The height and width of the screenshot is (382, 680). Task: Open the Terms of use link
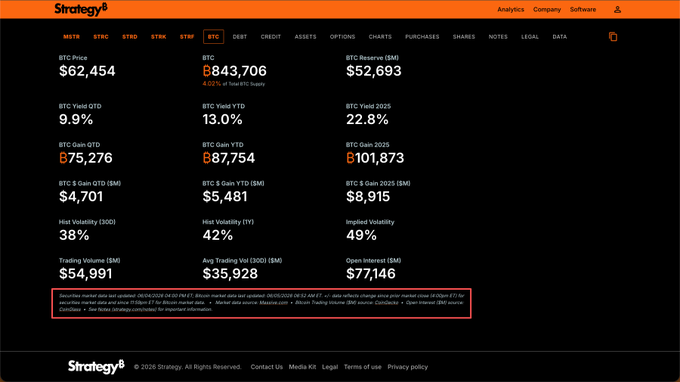tap(363, 367)
